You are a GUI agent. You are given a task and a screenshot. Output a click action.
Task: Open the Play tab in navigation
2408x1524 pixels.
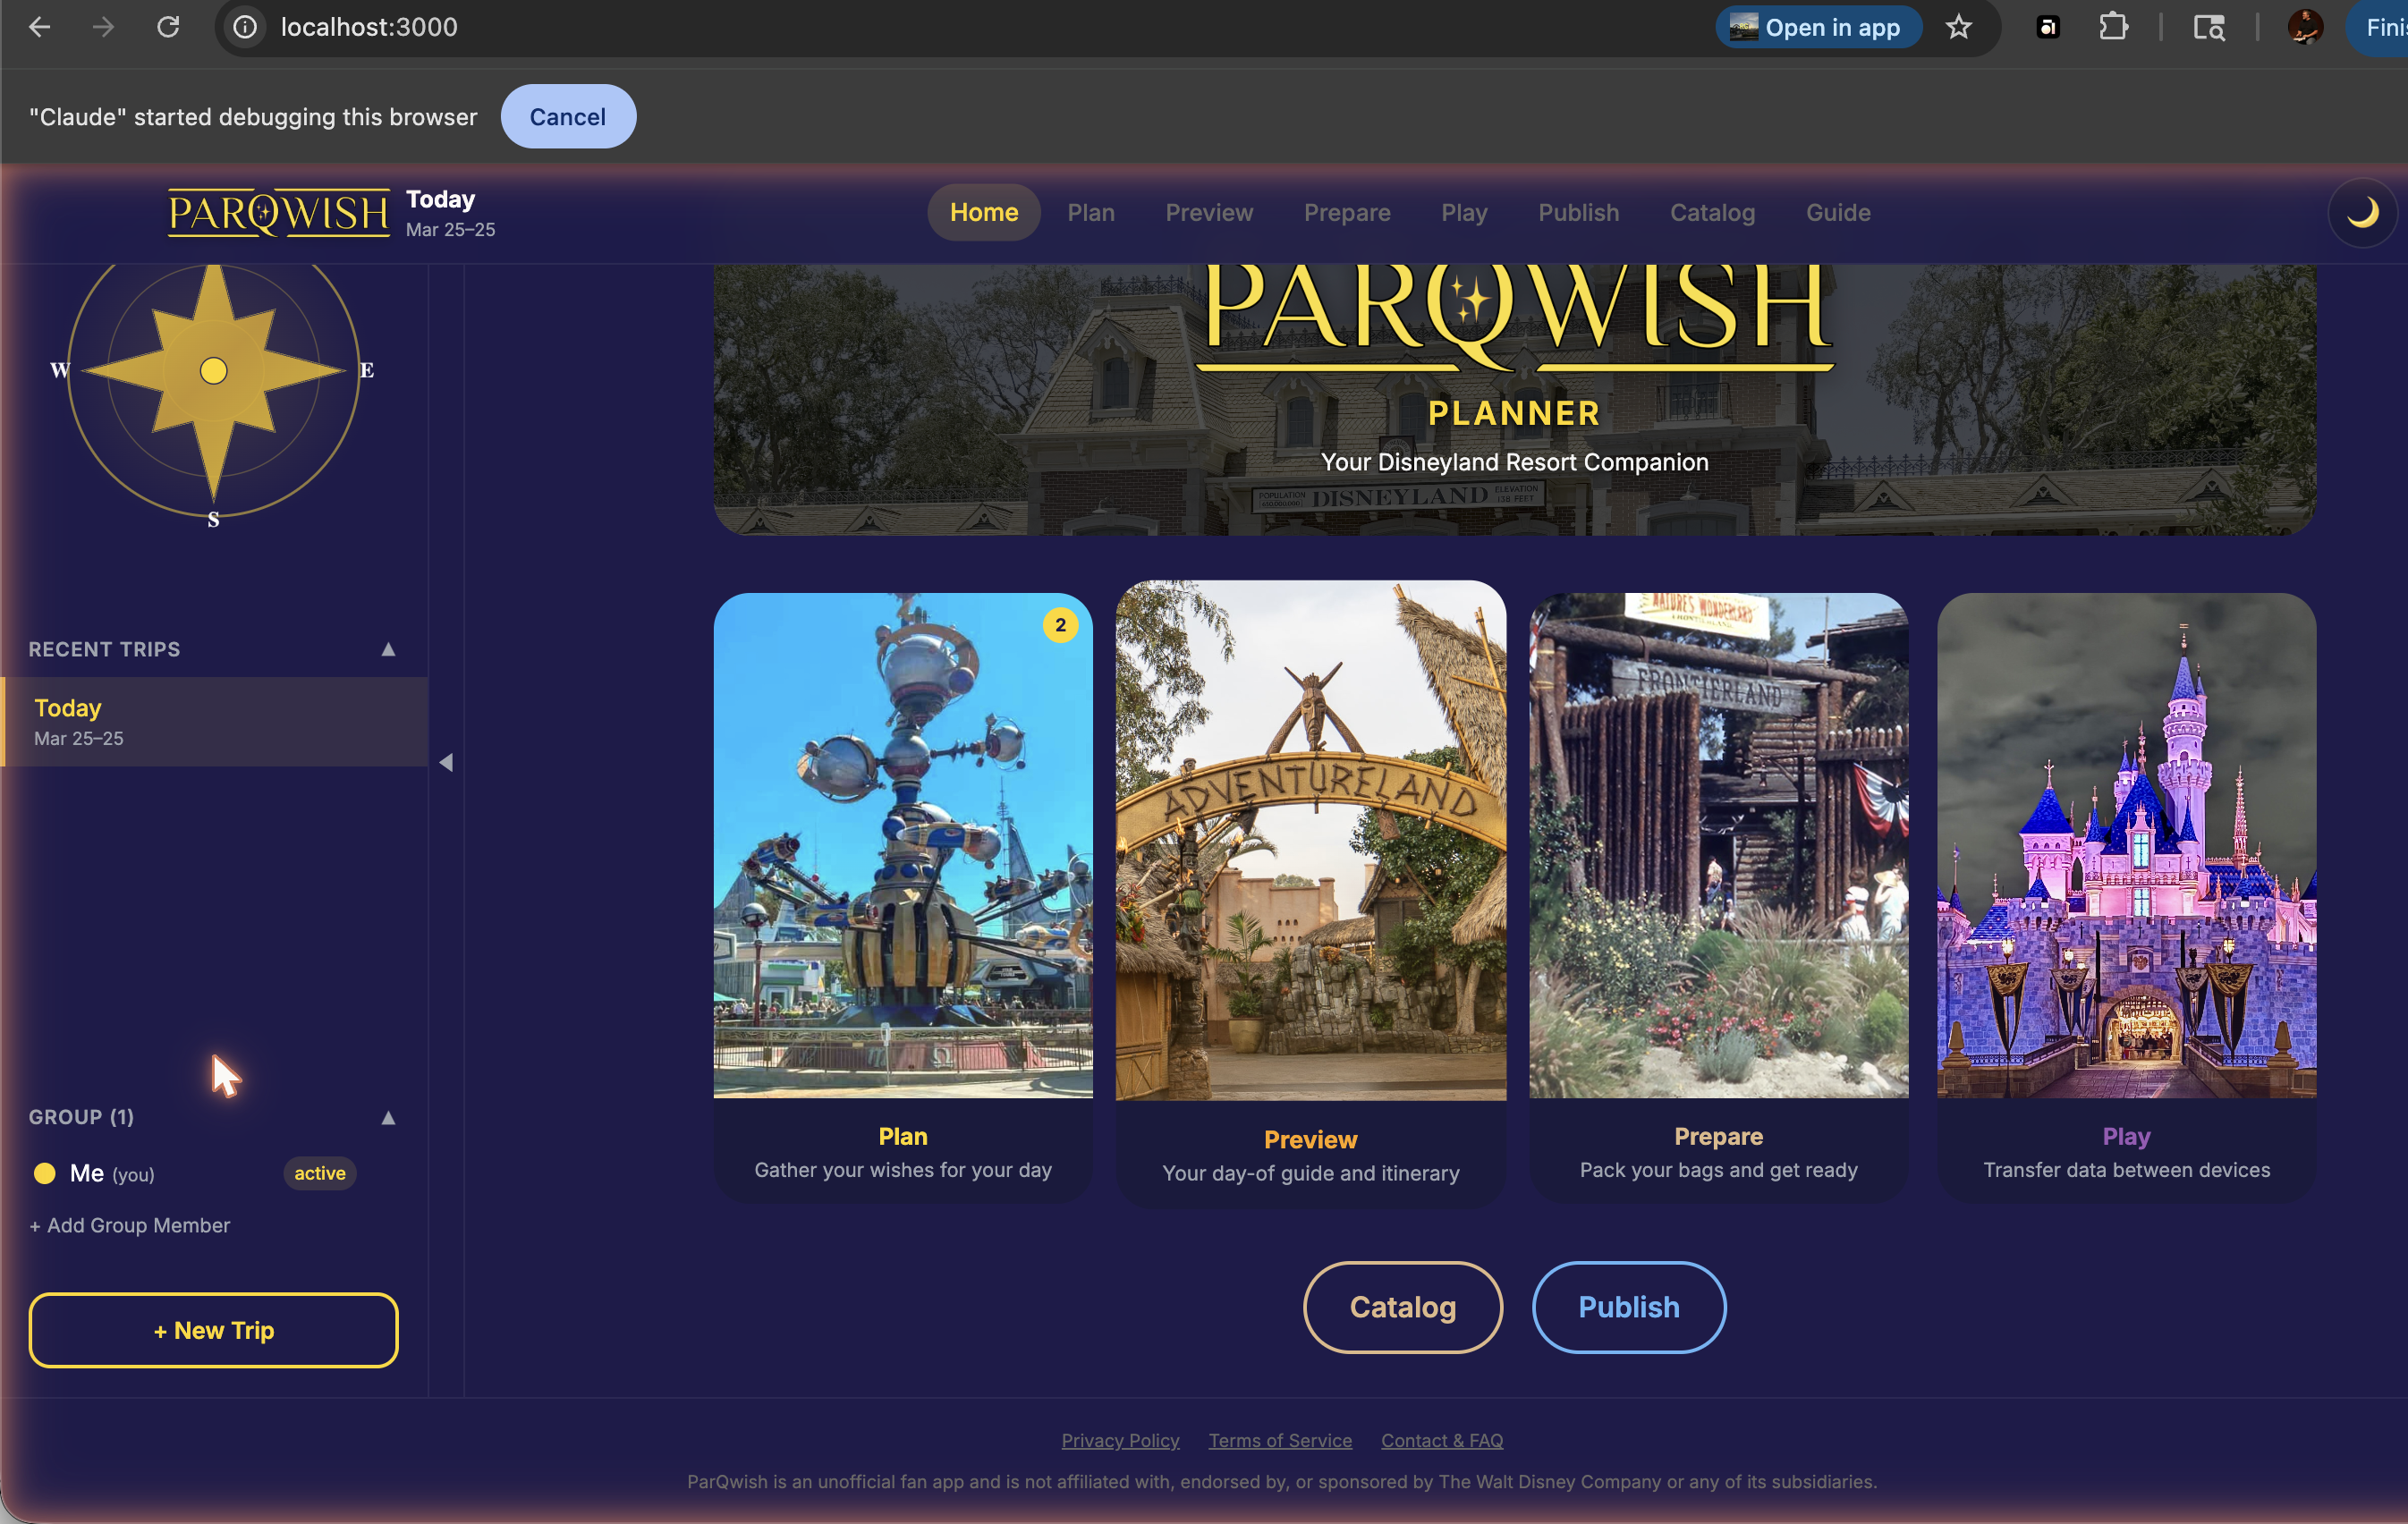click(1464, 213)
